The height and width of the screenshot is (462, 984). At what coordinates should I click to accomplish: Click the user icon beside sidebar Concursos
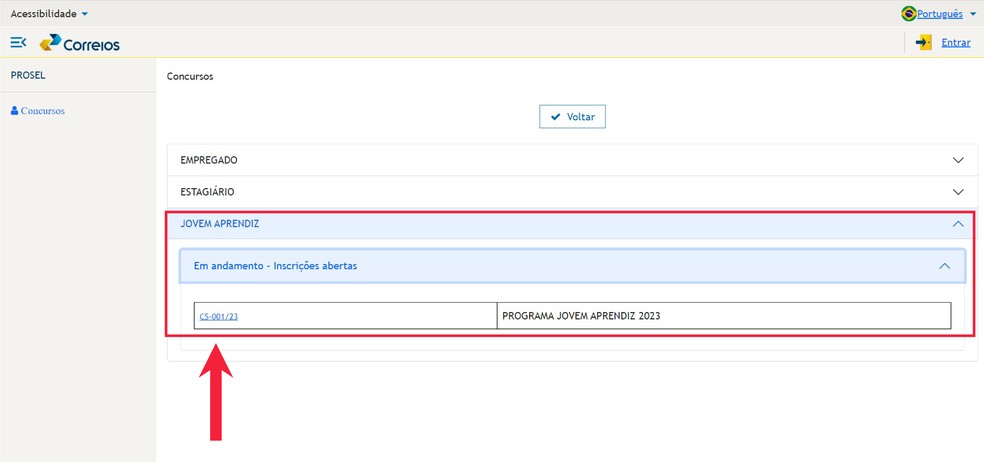coord(14,111)
